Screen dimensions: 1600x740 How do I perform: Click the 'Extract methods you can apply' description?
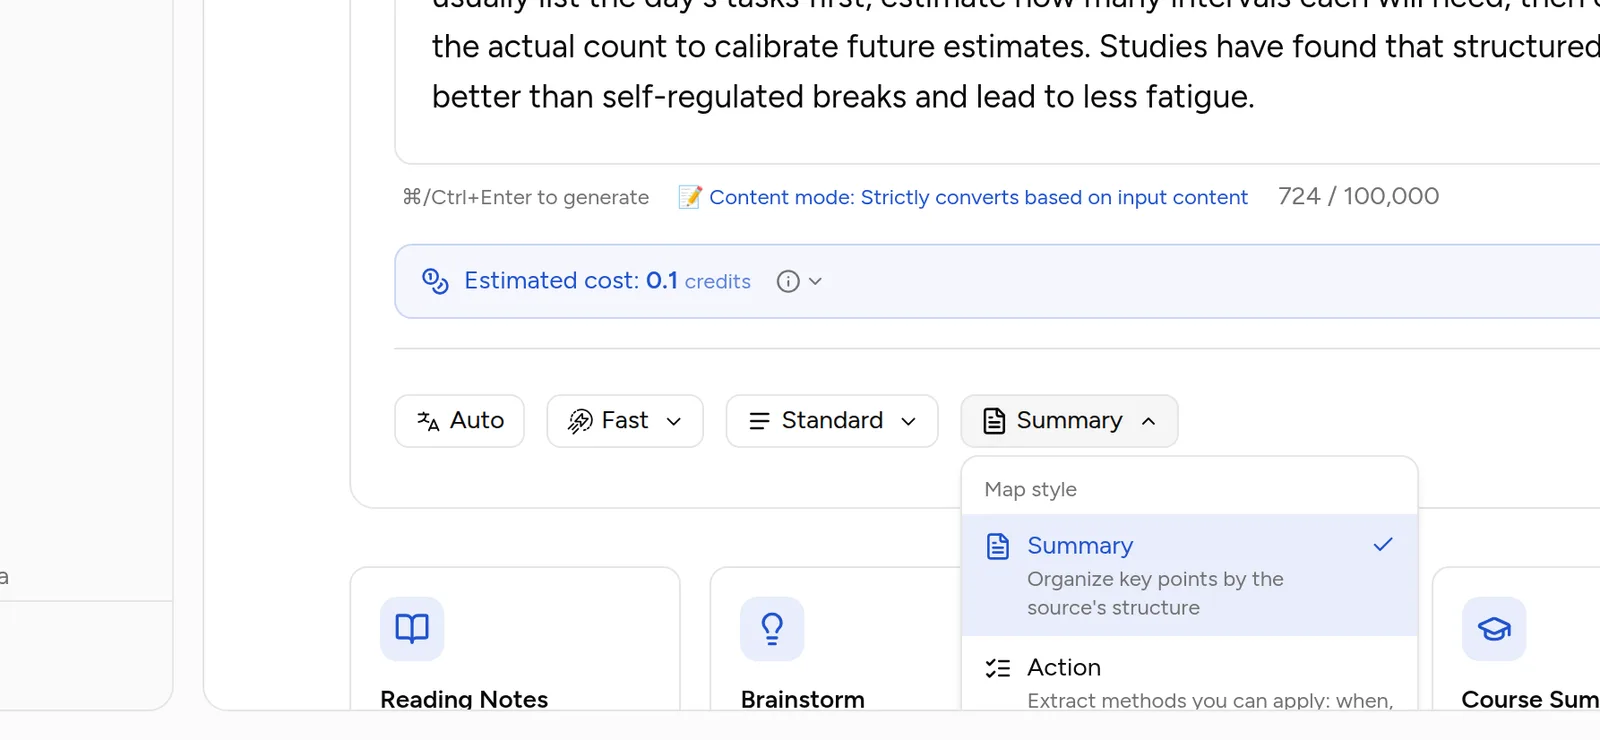pyautogui.click(x=1210, y=700)
